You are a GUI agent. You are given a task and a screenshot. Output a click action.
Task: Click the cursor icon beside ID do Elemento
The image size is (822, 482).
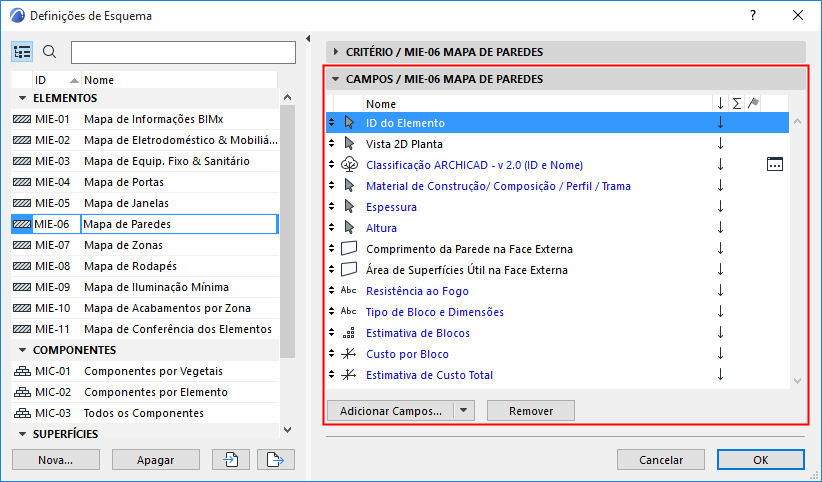[x=349, y=123]
